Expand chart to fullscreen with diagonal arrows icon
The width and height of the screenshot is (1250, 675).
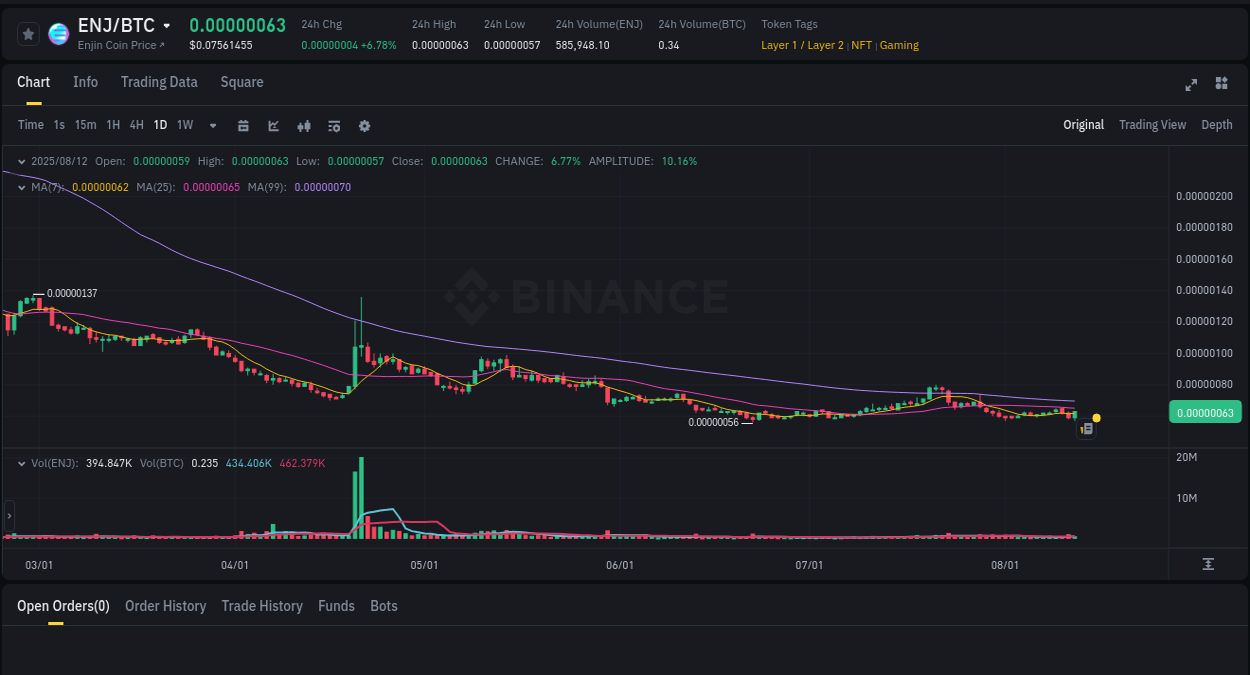coord(1190,84)
